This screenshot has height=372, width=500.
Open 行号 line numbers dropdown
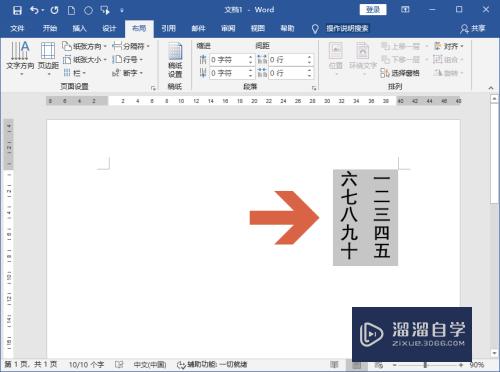(x=127, y=60)
